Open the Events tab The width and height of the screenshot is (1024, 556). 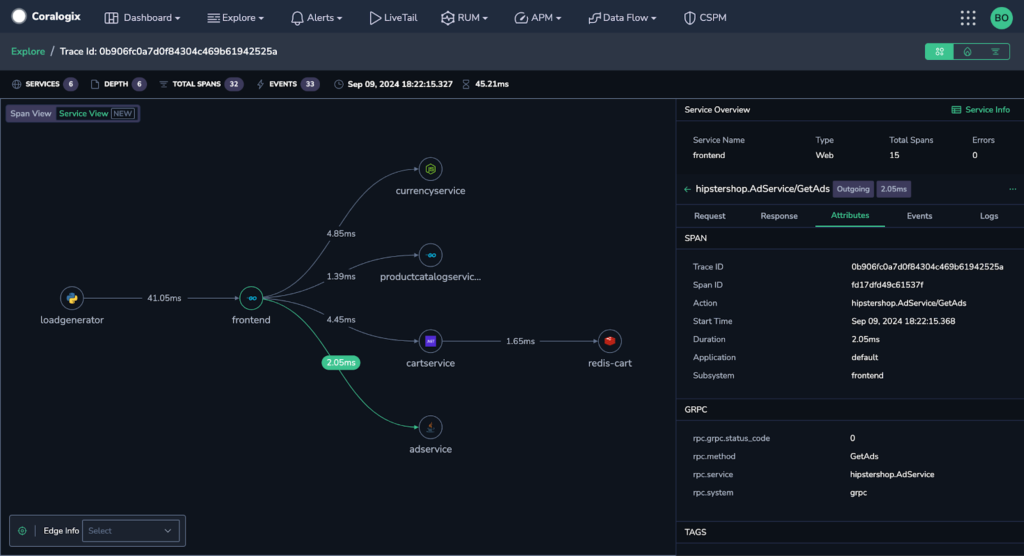919,216
